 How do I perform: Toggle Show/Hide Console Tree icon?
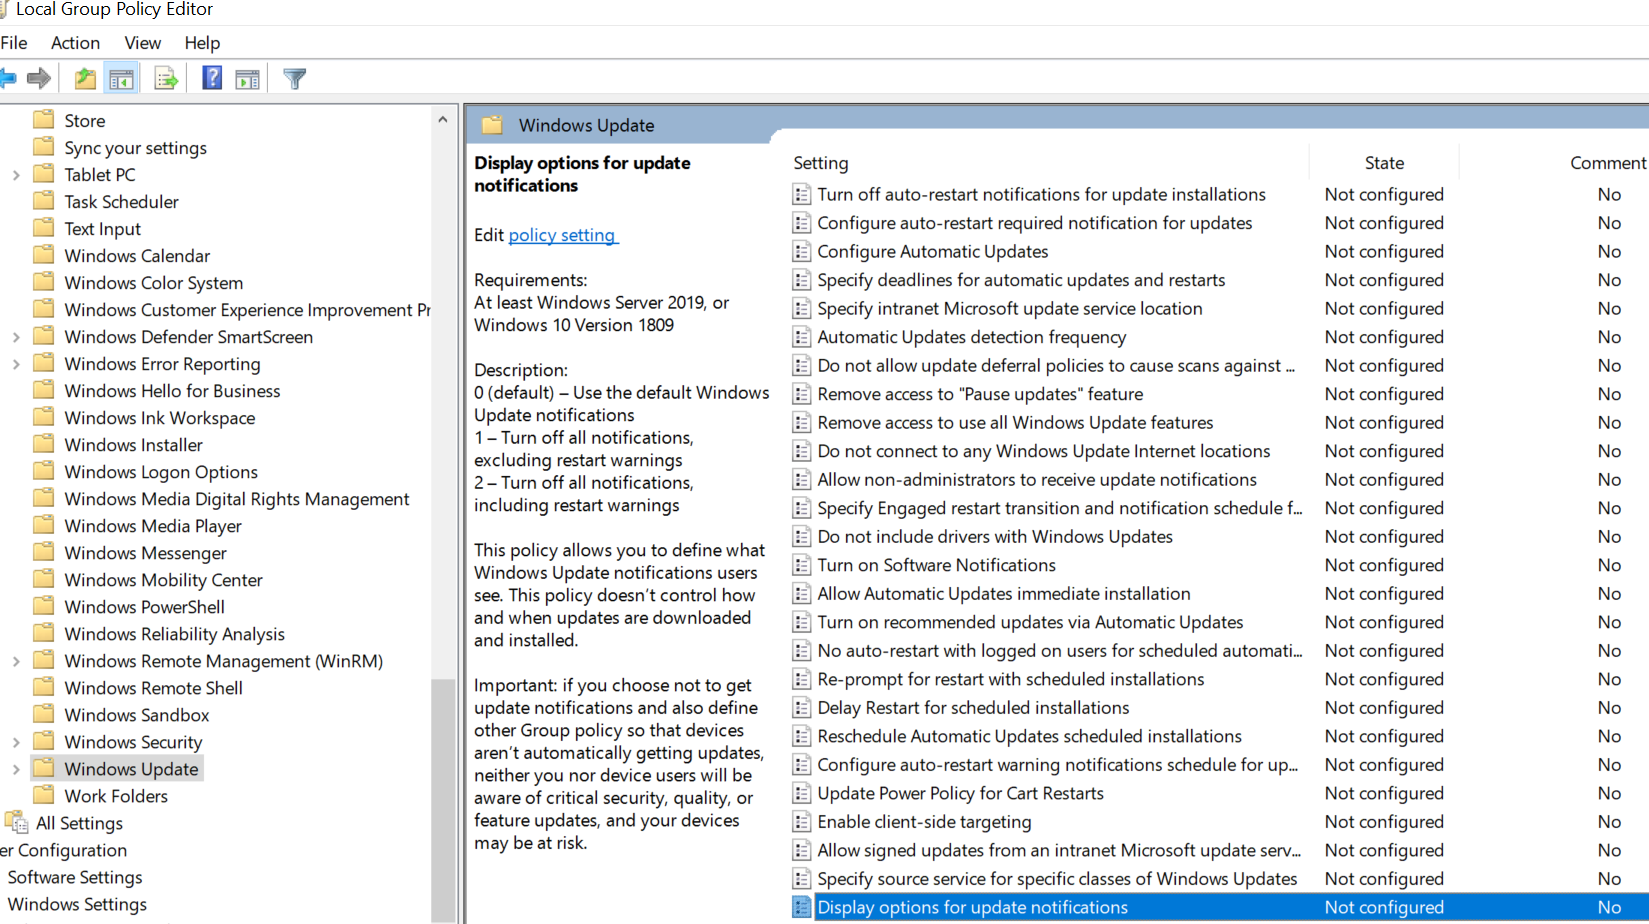pos(122,78)
